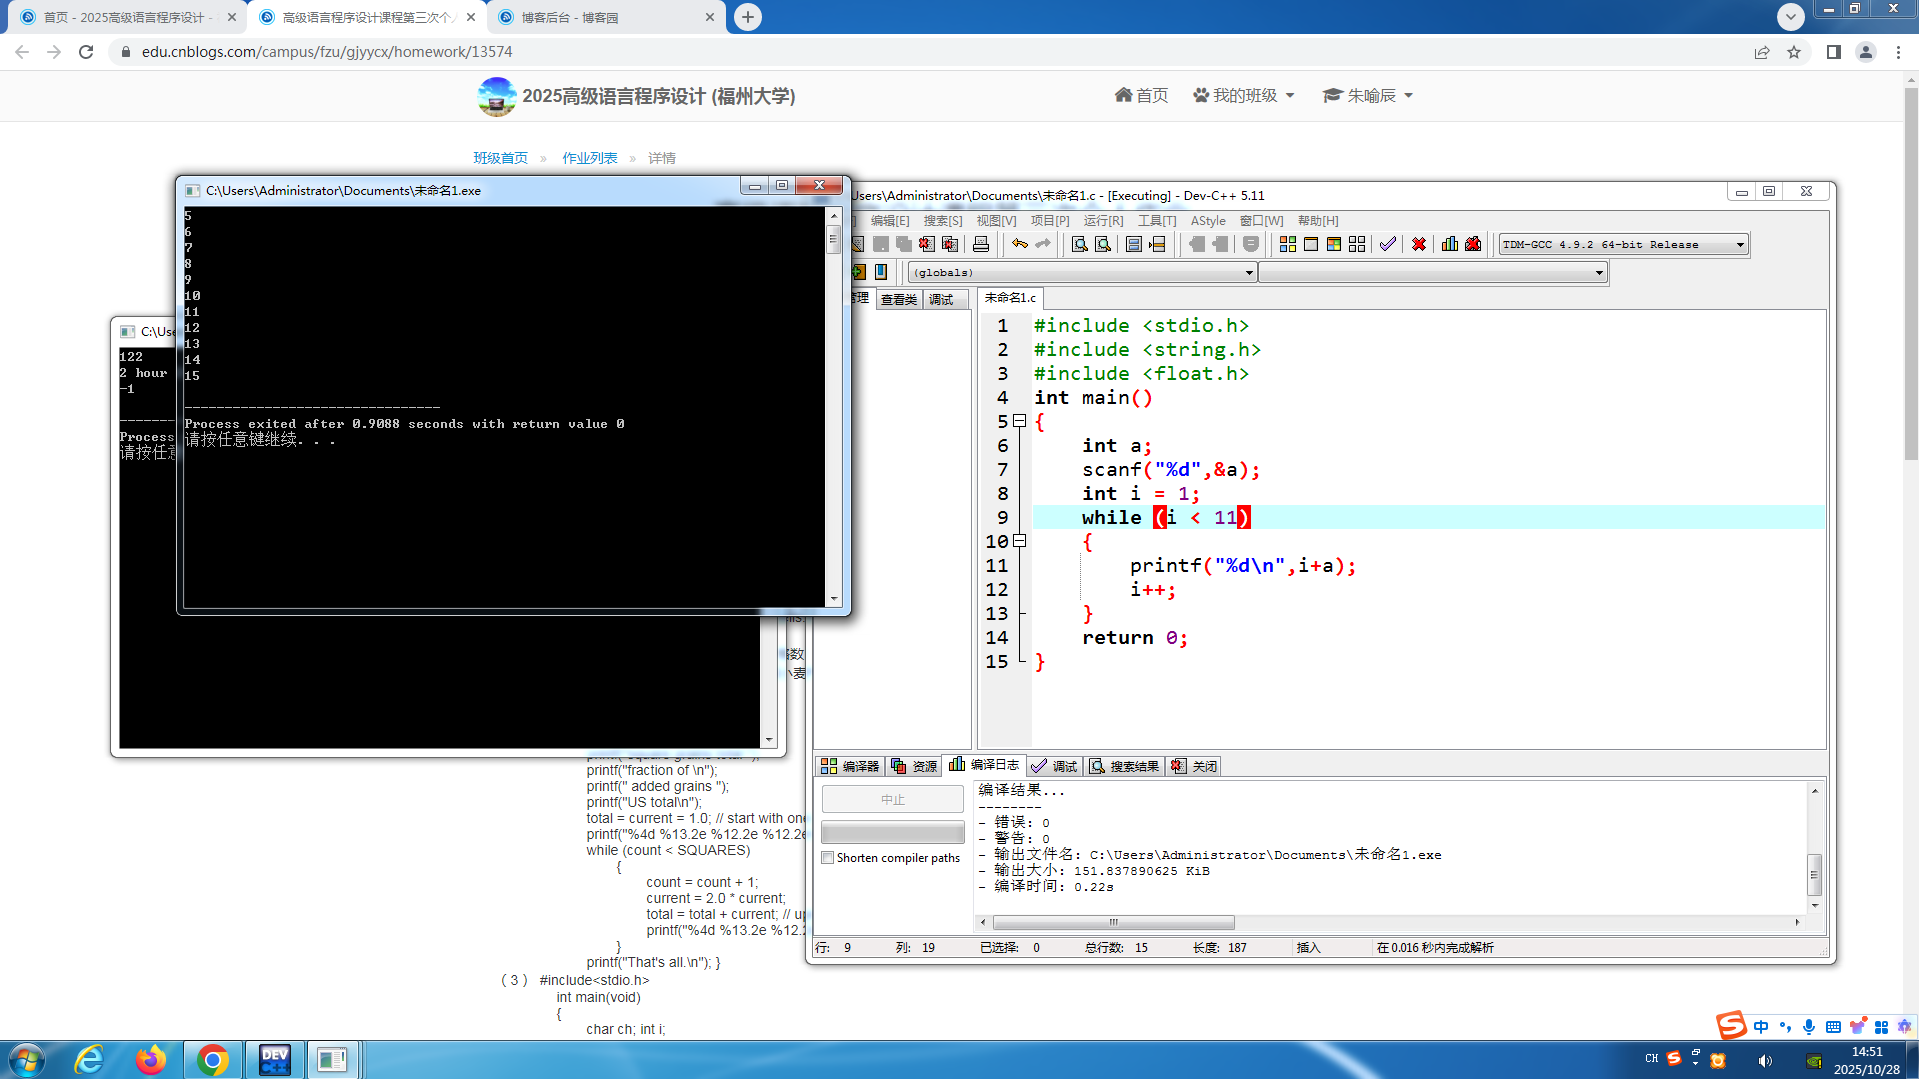This screenshot has width=1919, height=1079.
Task: Click the Chrome address bar URL
Action: pyautogui.click(x=327, y=52)
